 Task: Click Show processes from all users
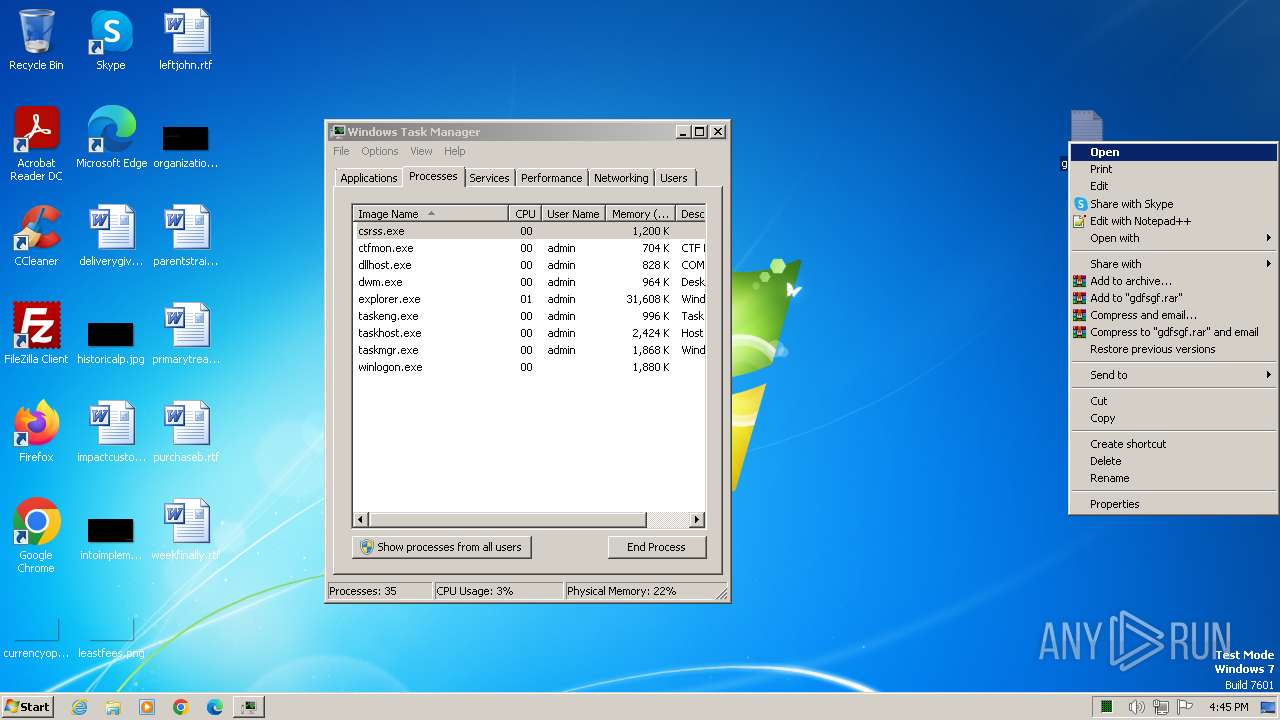tap(441, 547)
